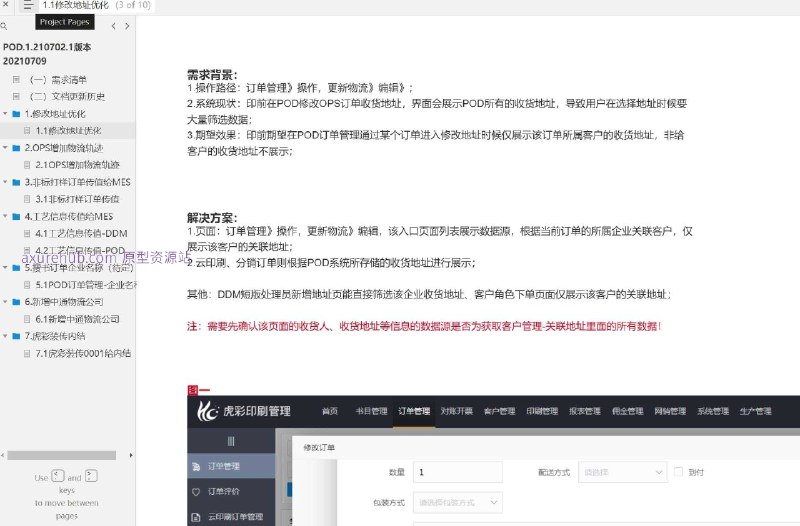Open the 2.1OPS增加物流轨迹 page

pyautogui.click(x=78, y=165)
